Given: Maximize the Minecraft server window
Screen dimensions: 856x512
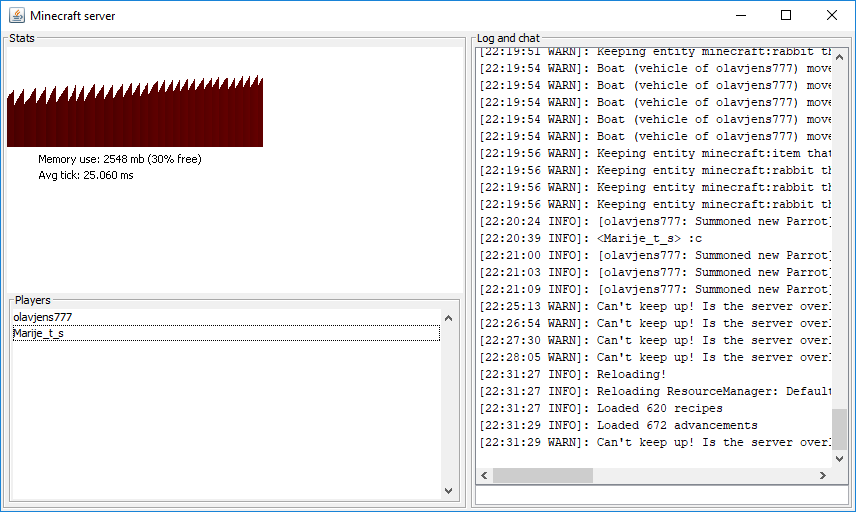Looking at the screenshot, I should pos(786,15).
